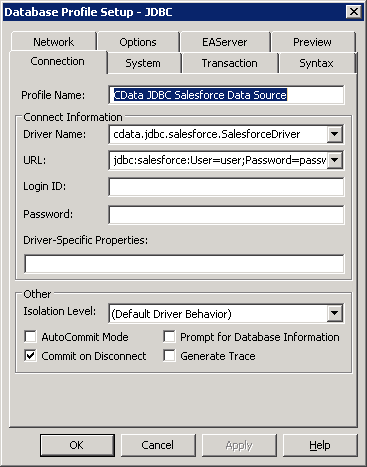Viewport: 367px width, 467px height.
Task: Expand the Isolation Level dropdown arrow
Action: [x=335, y=313]
